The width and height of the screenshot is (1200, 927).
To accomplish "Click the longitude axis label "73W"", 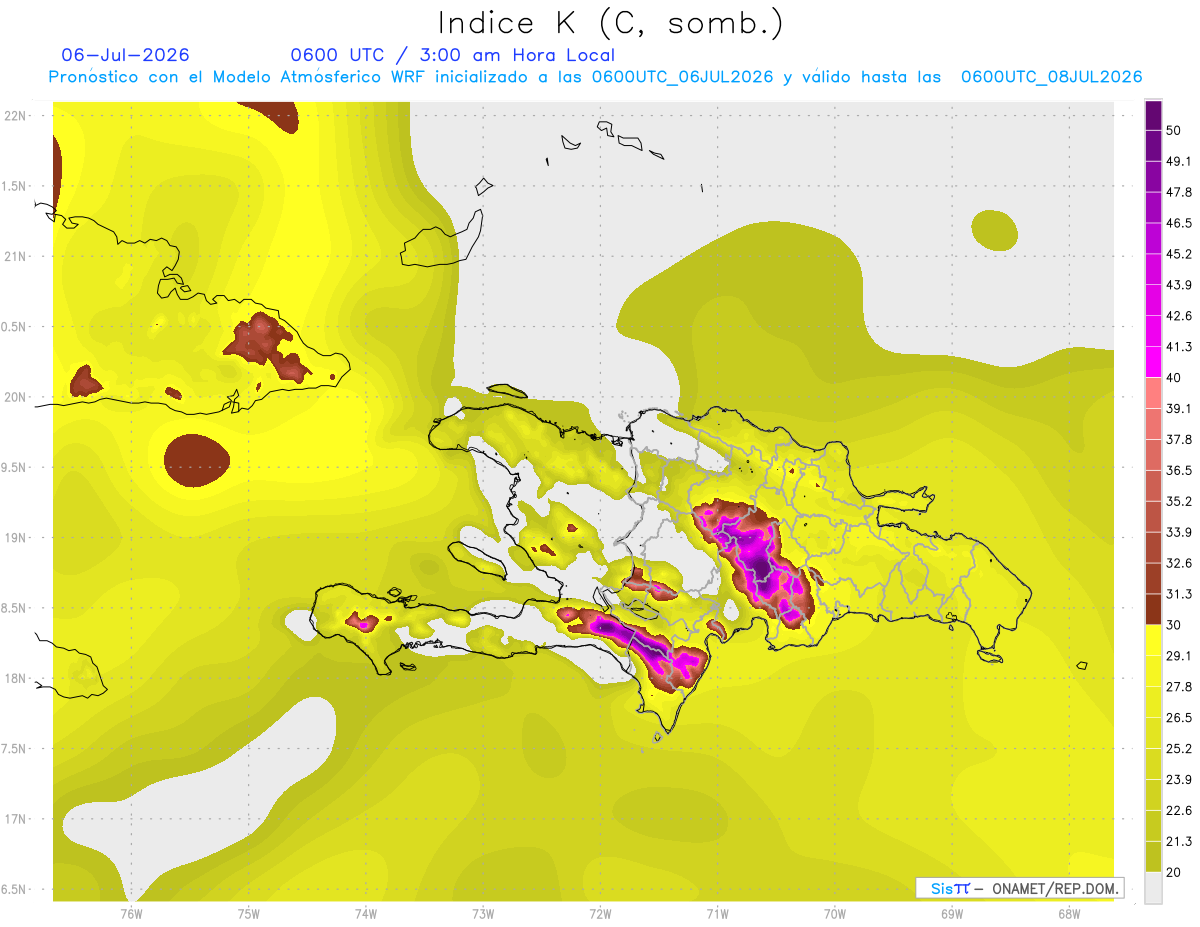I will [483, 913].
